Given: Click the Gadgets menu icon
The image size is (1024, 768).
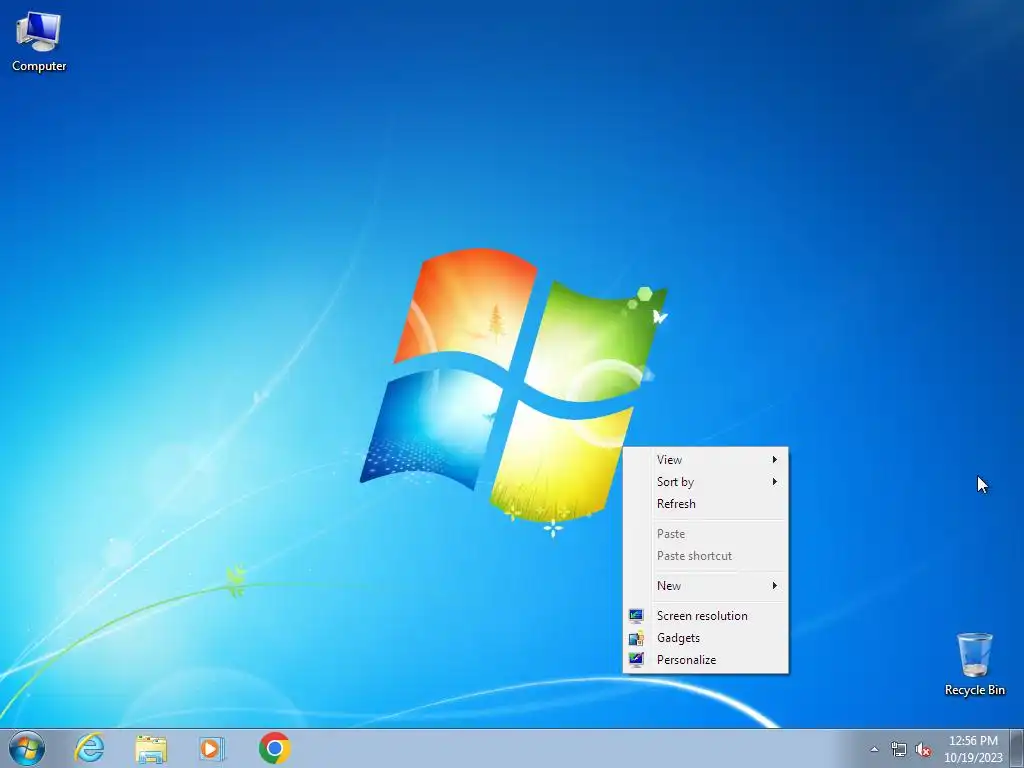Looking at the screenshot, I should (x=636, y=638).
